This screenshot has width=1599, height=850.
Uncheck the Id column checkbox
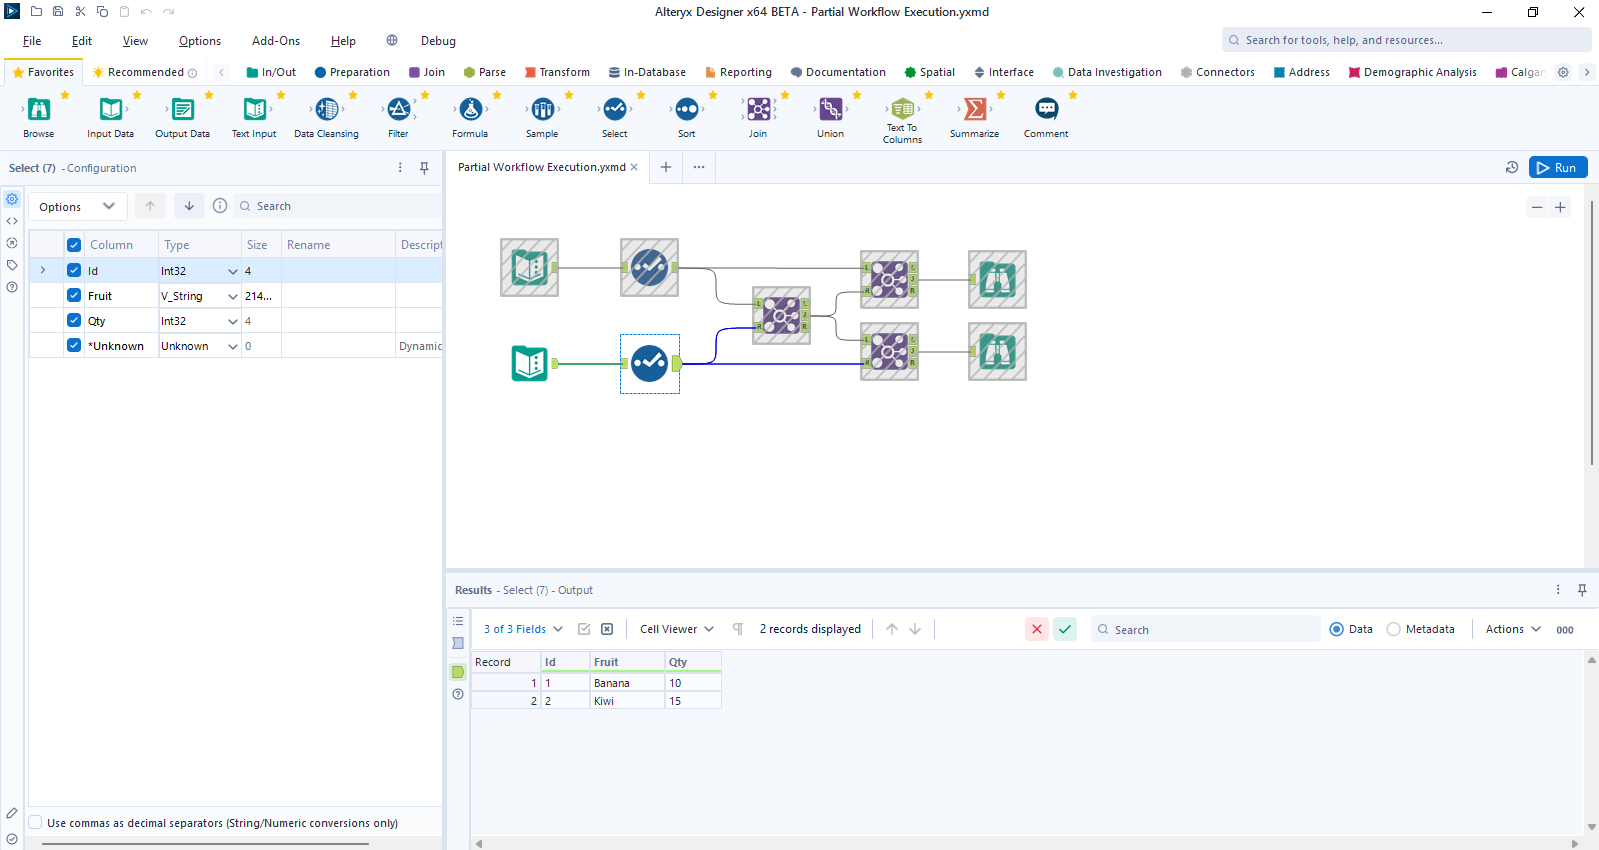coord(74,271)
